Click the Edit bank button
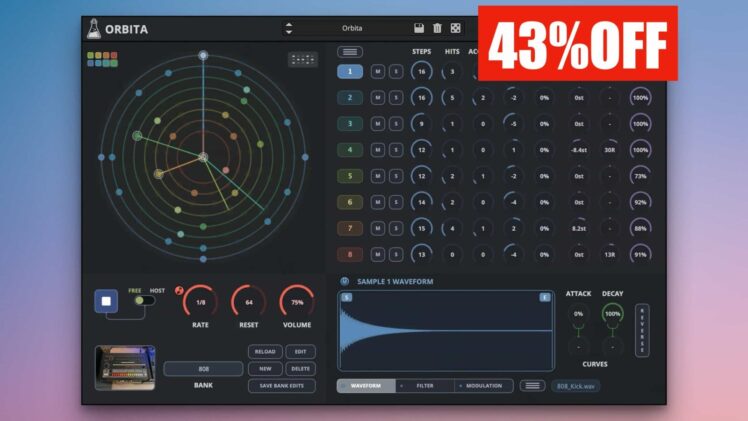The image size is (748, 421). [x=300, y=351]
